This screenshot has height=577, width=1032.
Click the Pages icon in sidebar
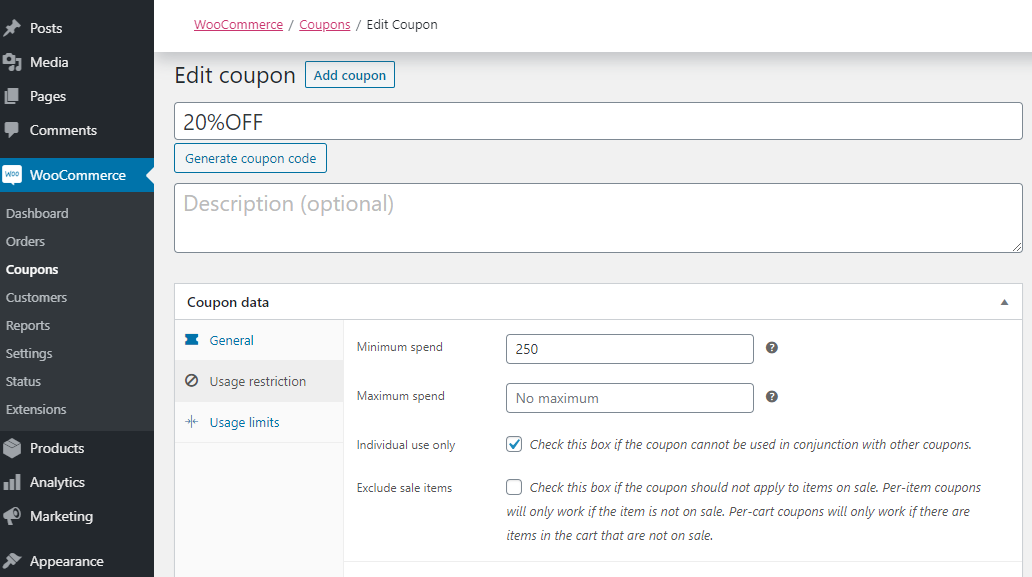[12, 96]
